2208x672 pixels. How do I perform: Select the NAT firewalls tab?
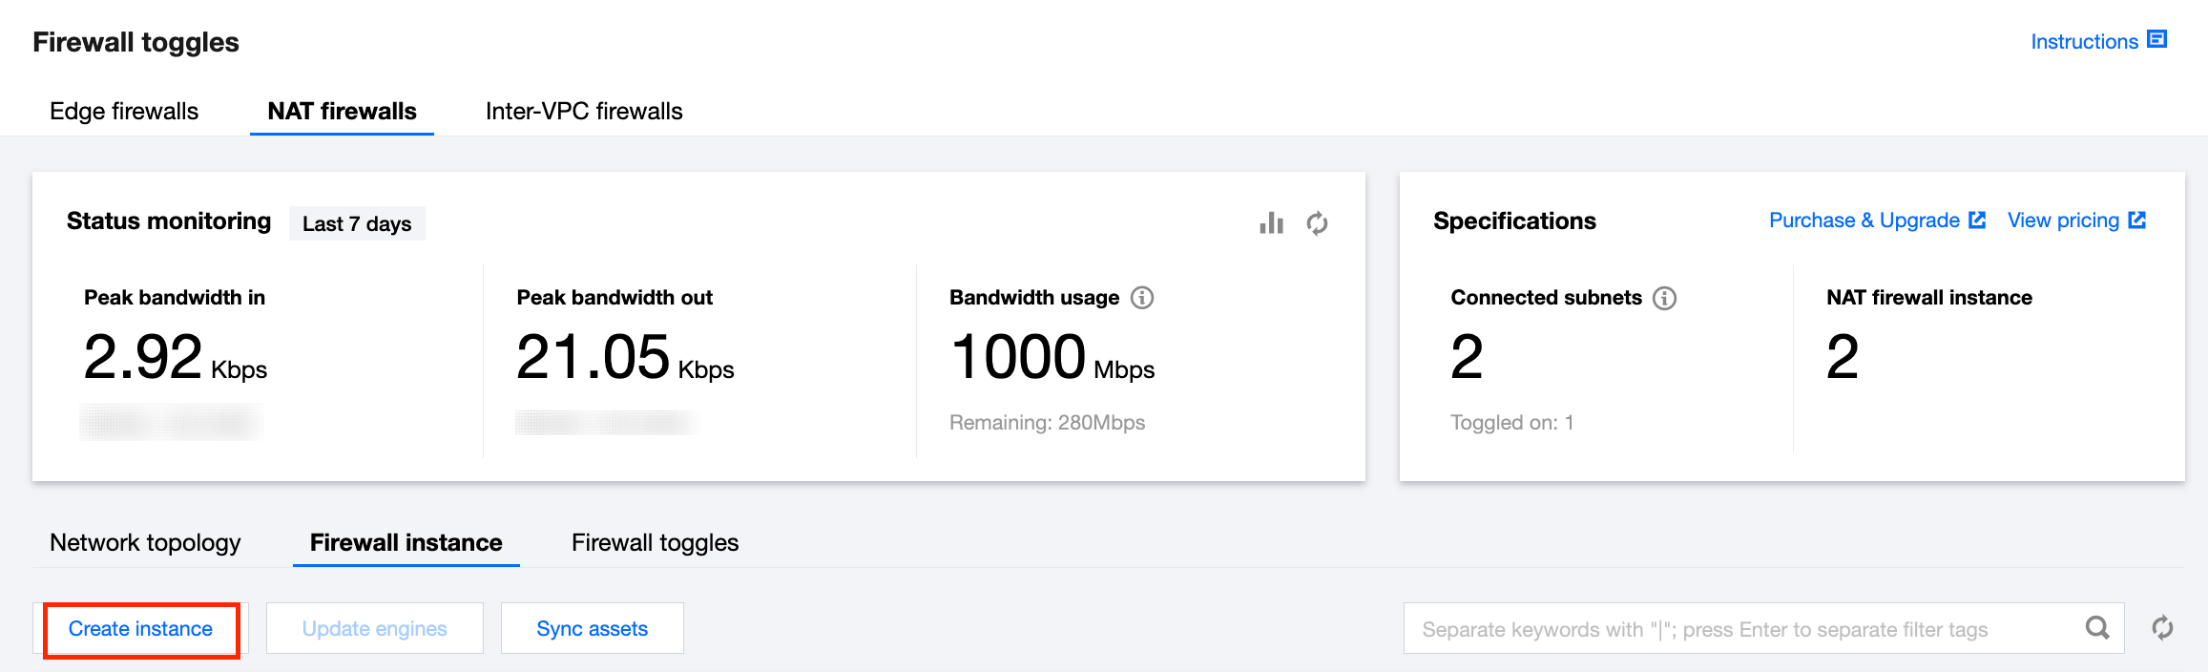point(342,111)
